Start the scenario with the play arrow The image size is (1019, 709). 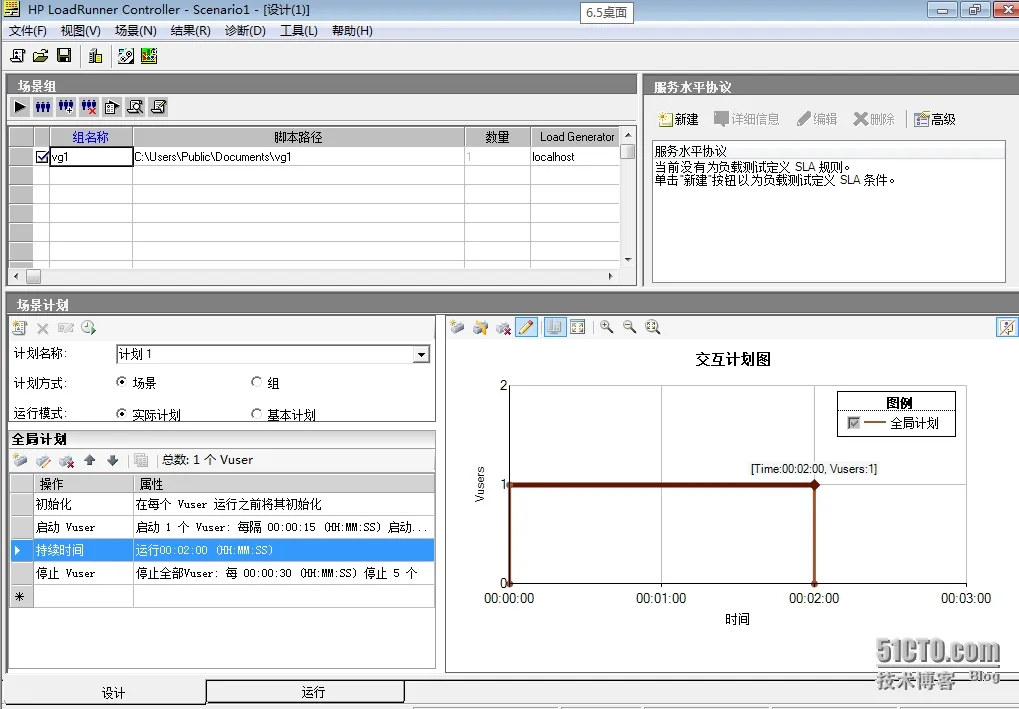(x=20, y=107)
